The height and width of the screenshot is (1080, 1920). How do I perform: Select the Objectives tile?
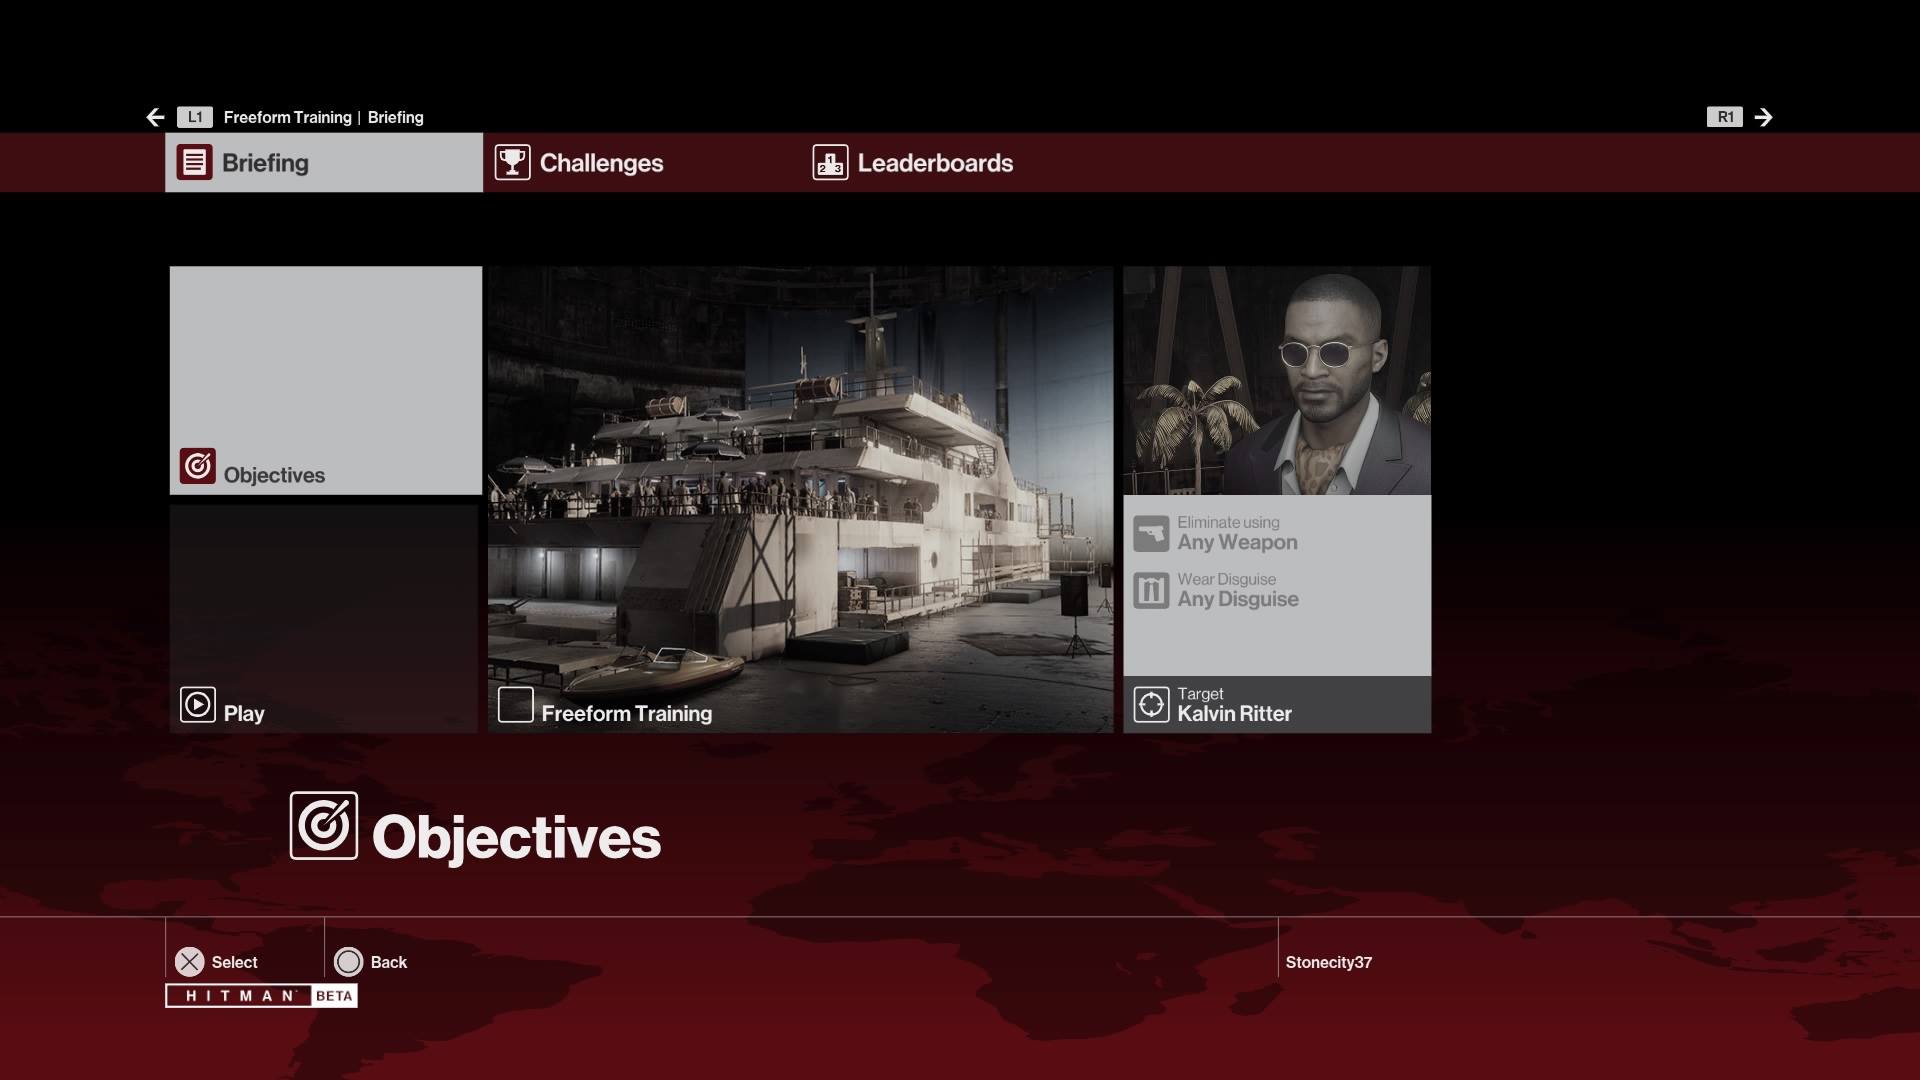pyautogui.click(x=326, y=380)
